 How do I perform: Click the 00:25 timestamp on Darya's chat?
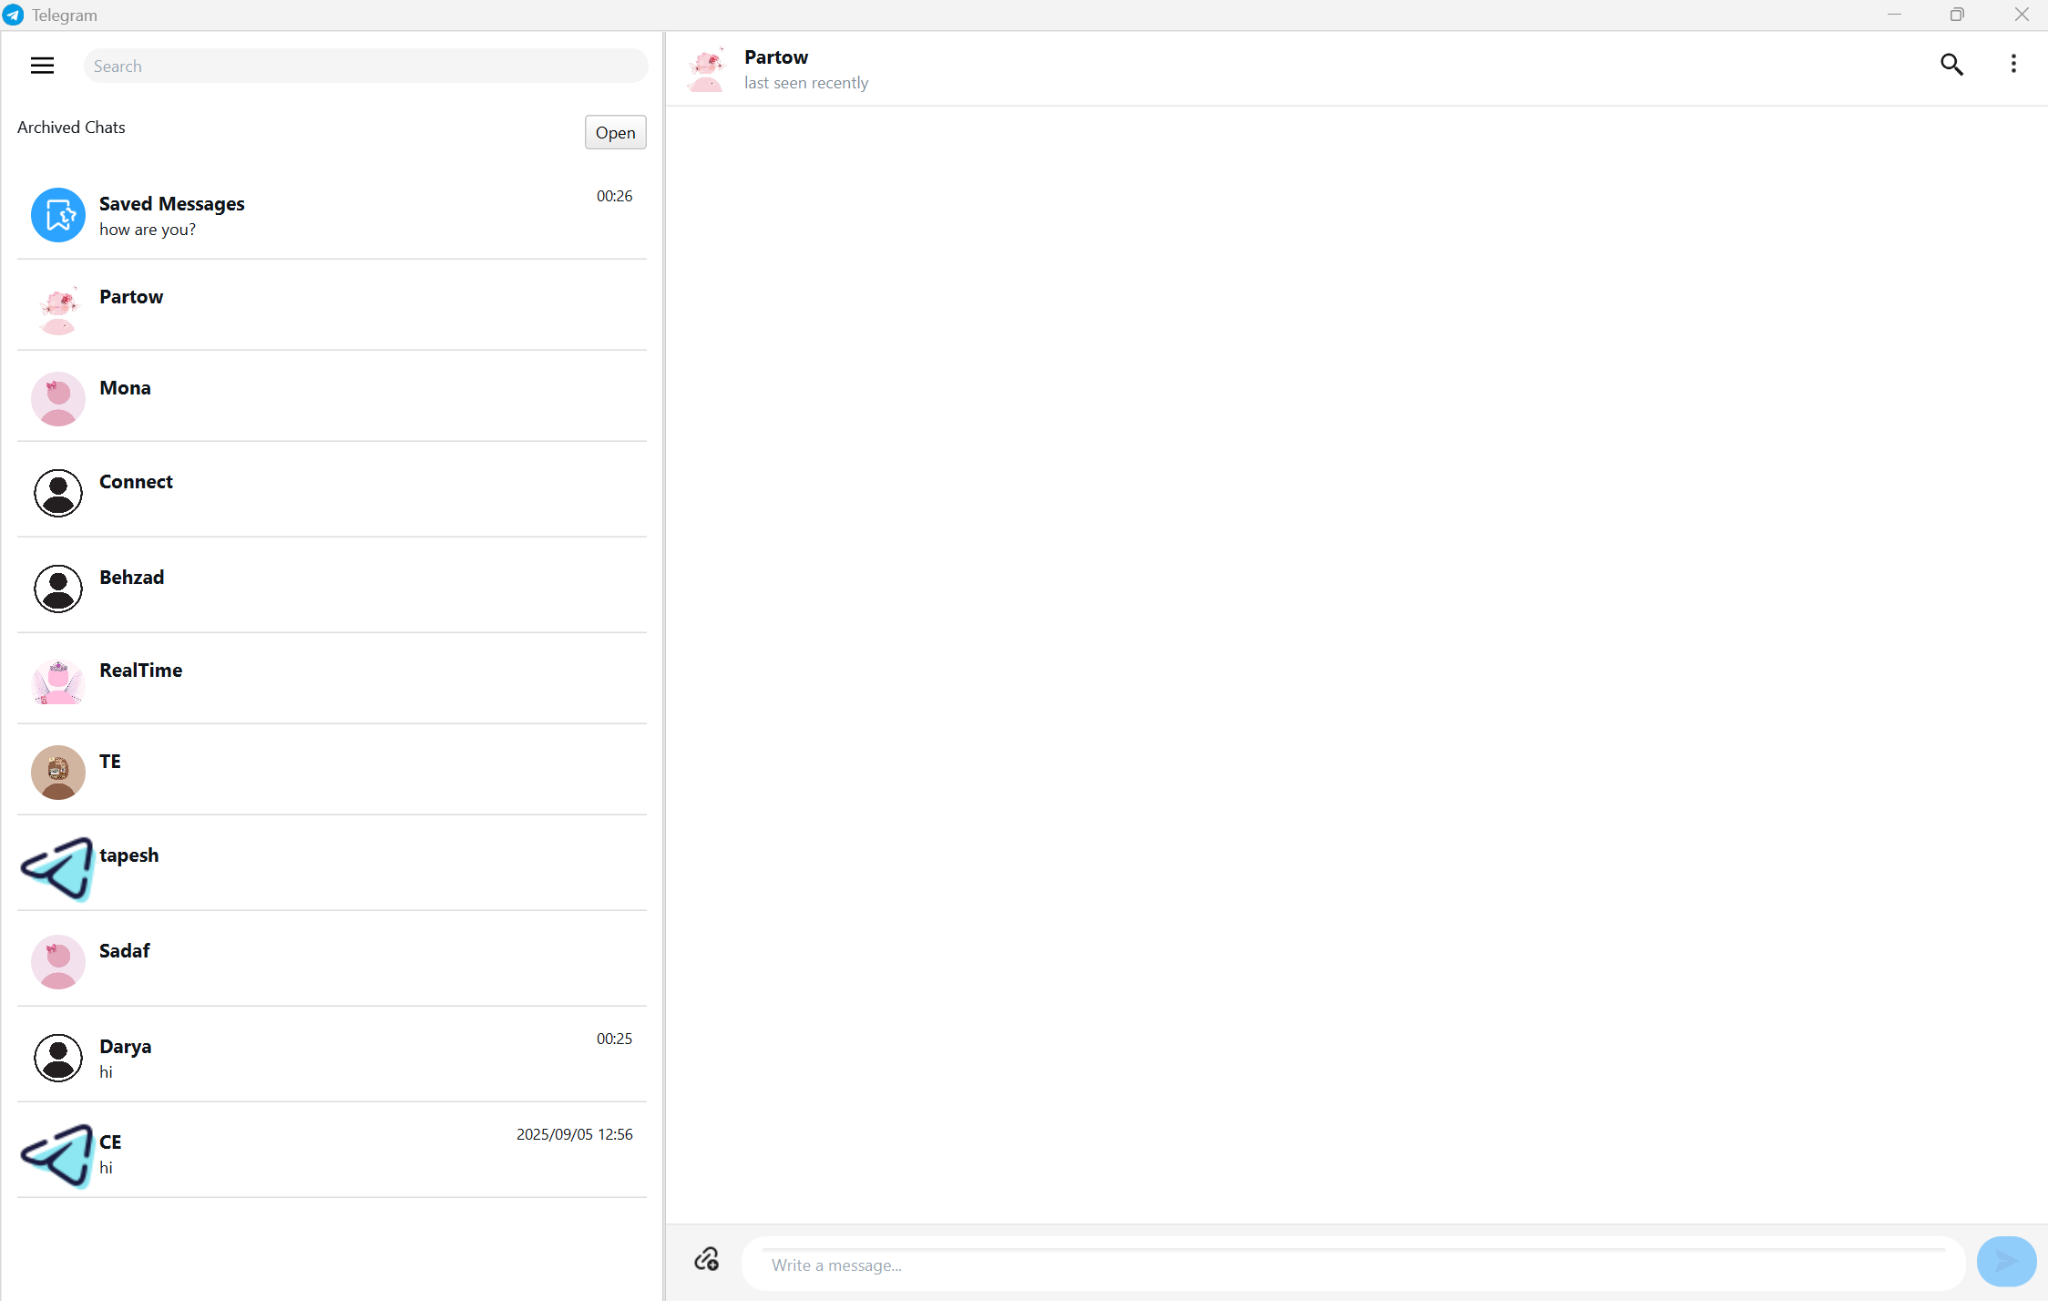(614, 1039)
